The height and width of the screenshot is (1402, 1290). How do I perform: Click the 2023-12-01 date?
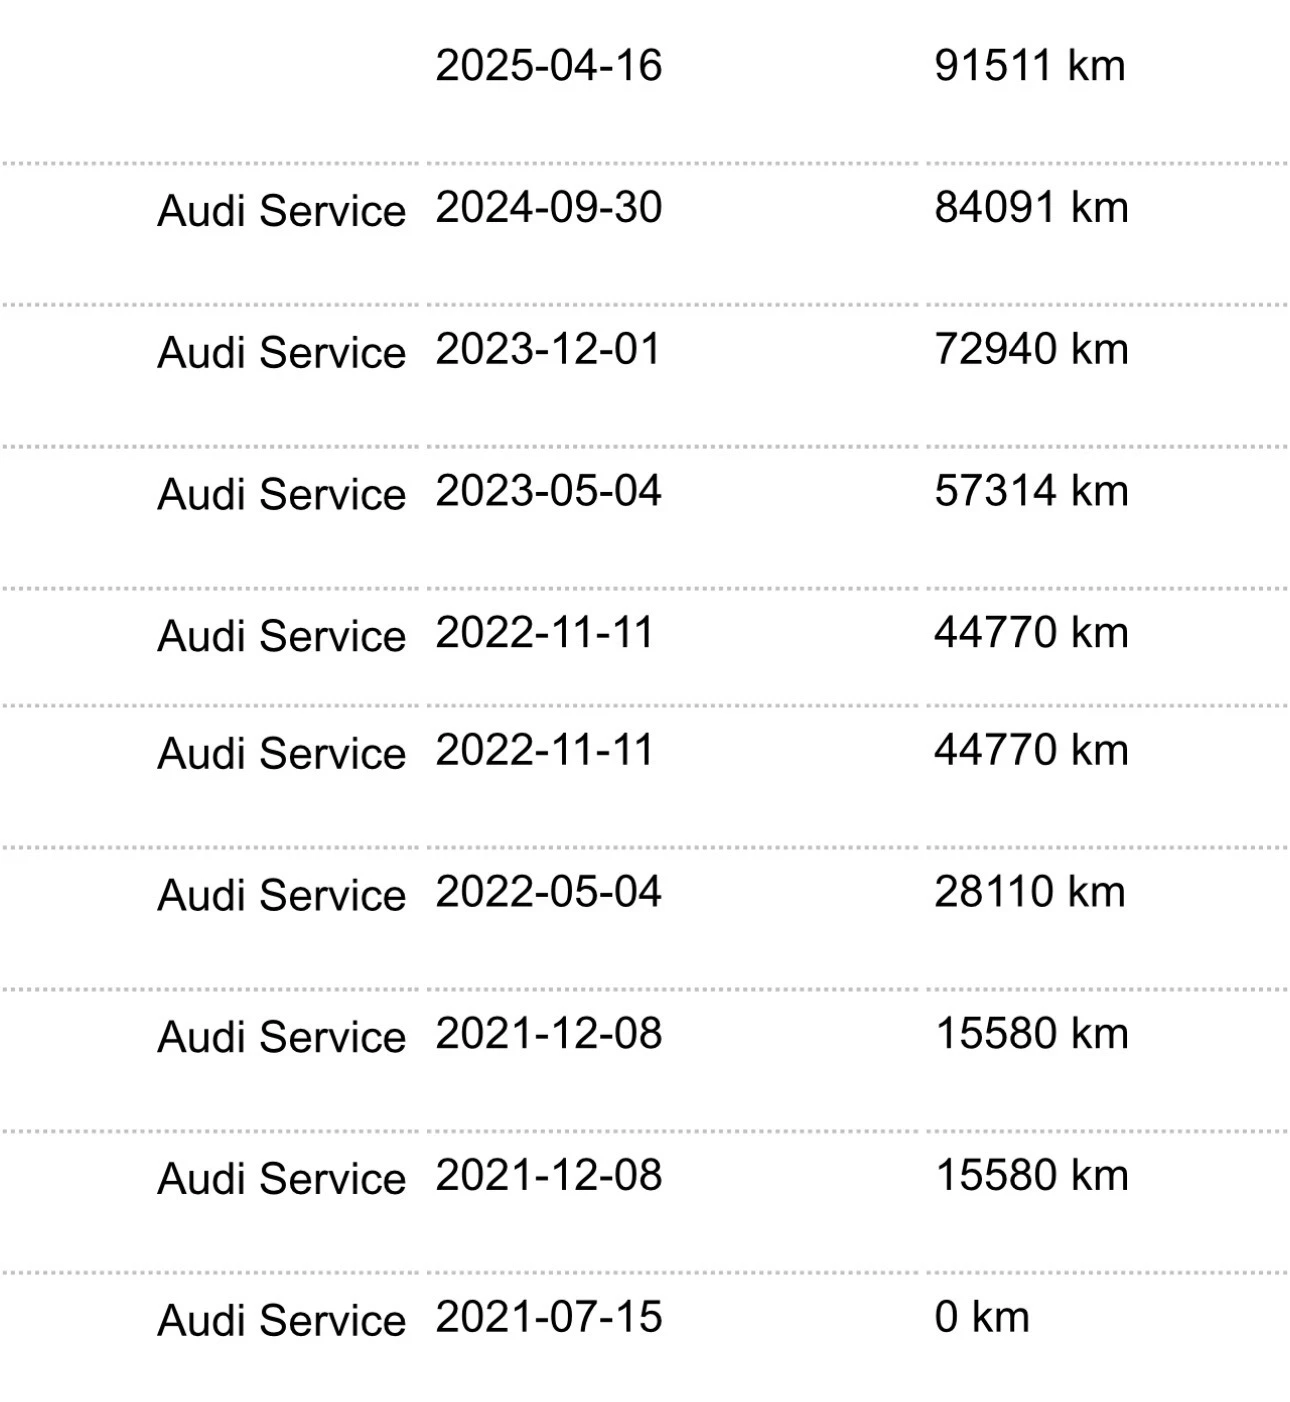(548, 350)
